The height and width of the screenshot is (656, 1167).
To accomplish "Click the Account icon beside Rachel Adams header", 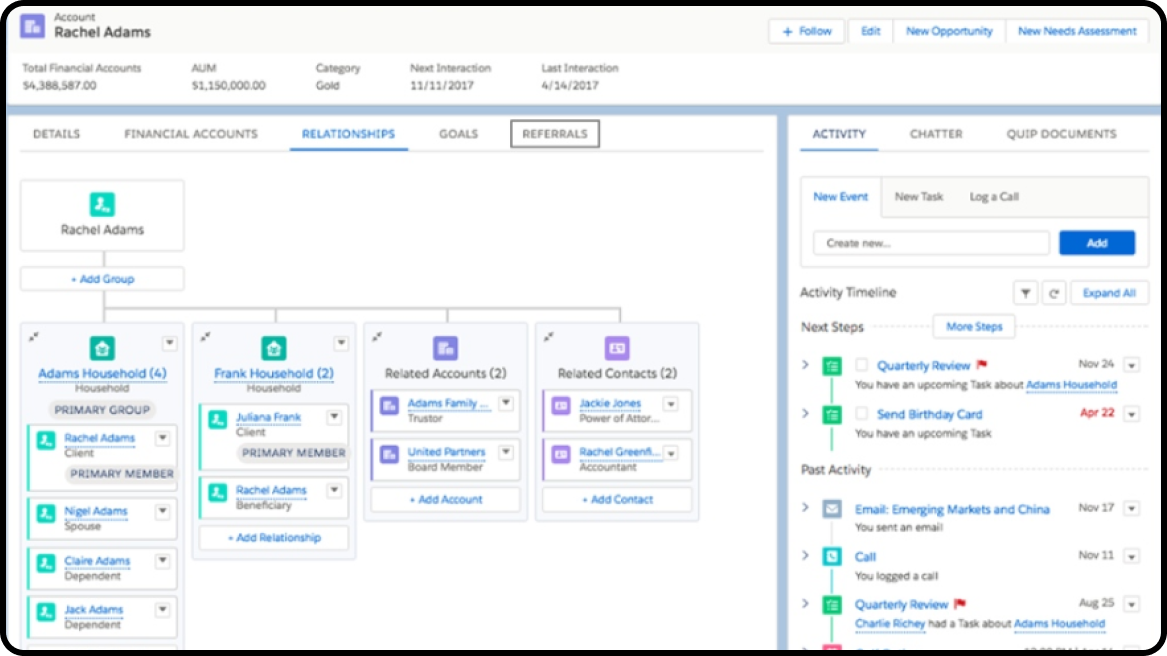I will [x=34, y=26].
